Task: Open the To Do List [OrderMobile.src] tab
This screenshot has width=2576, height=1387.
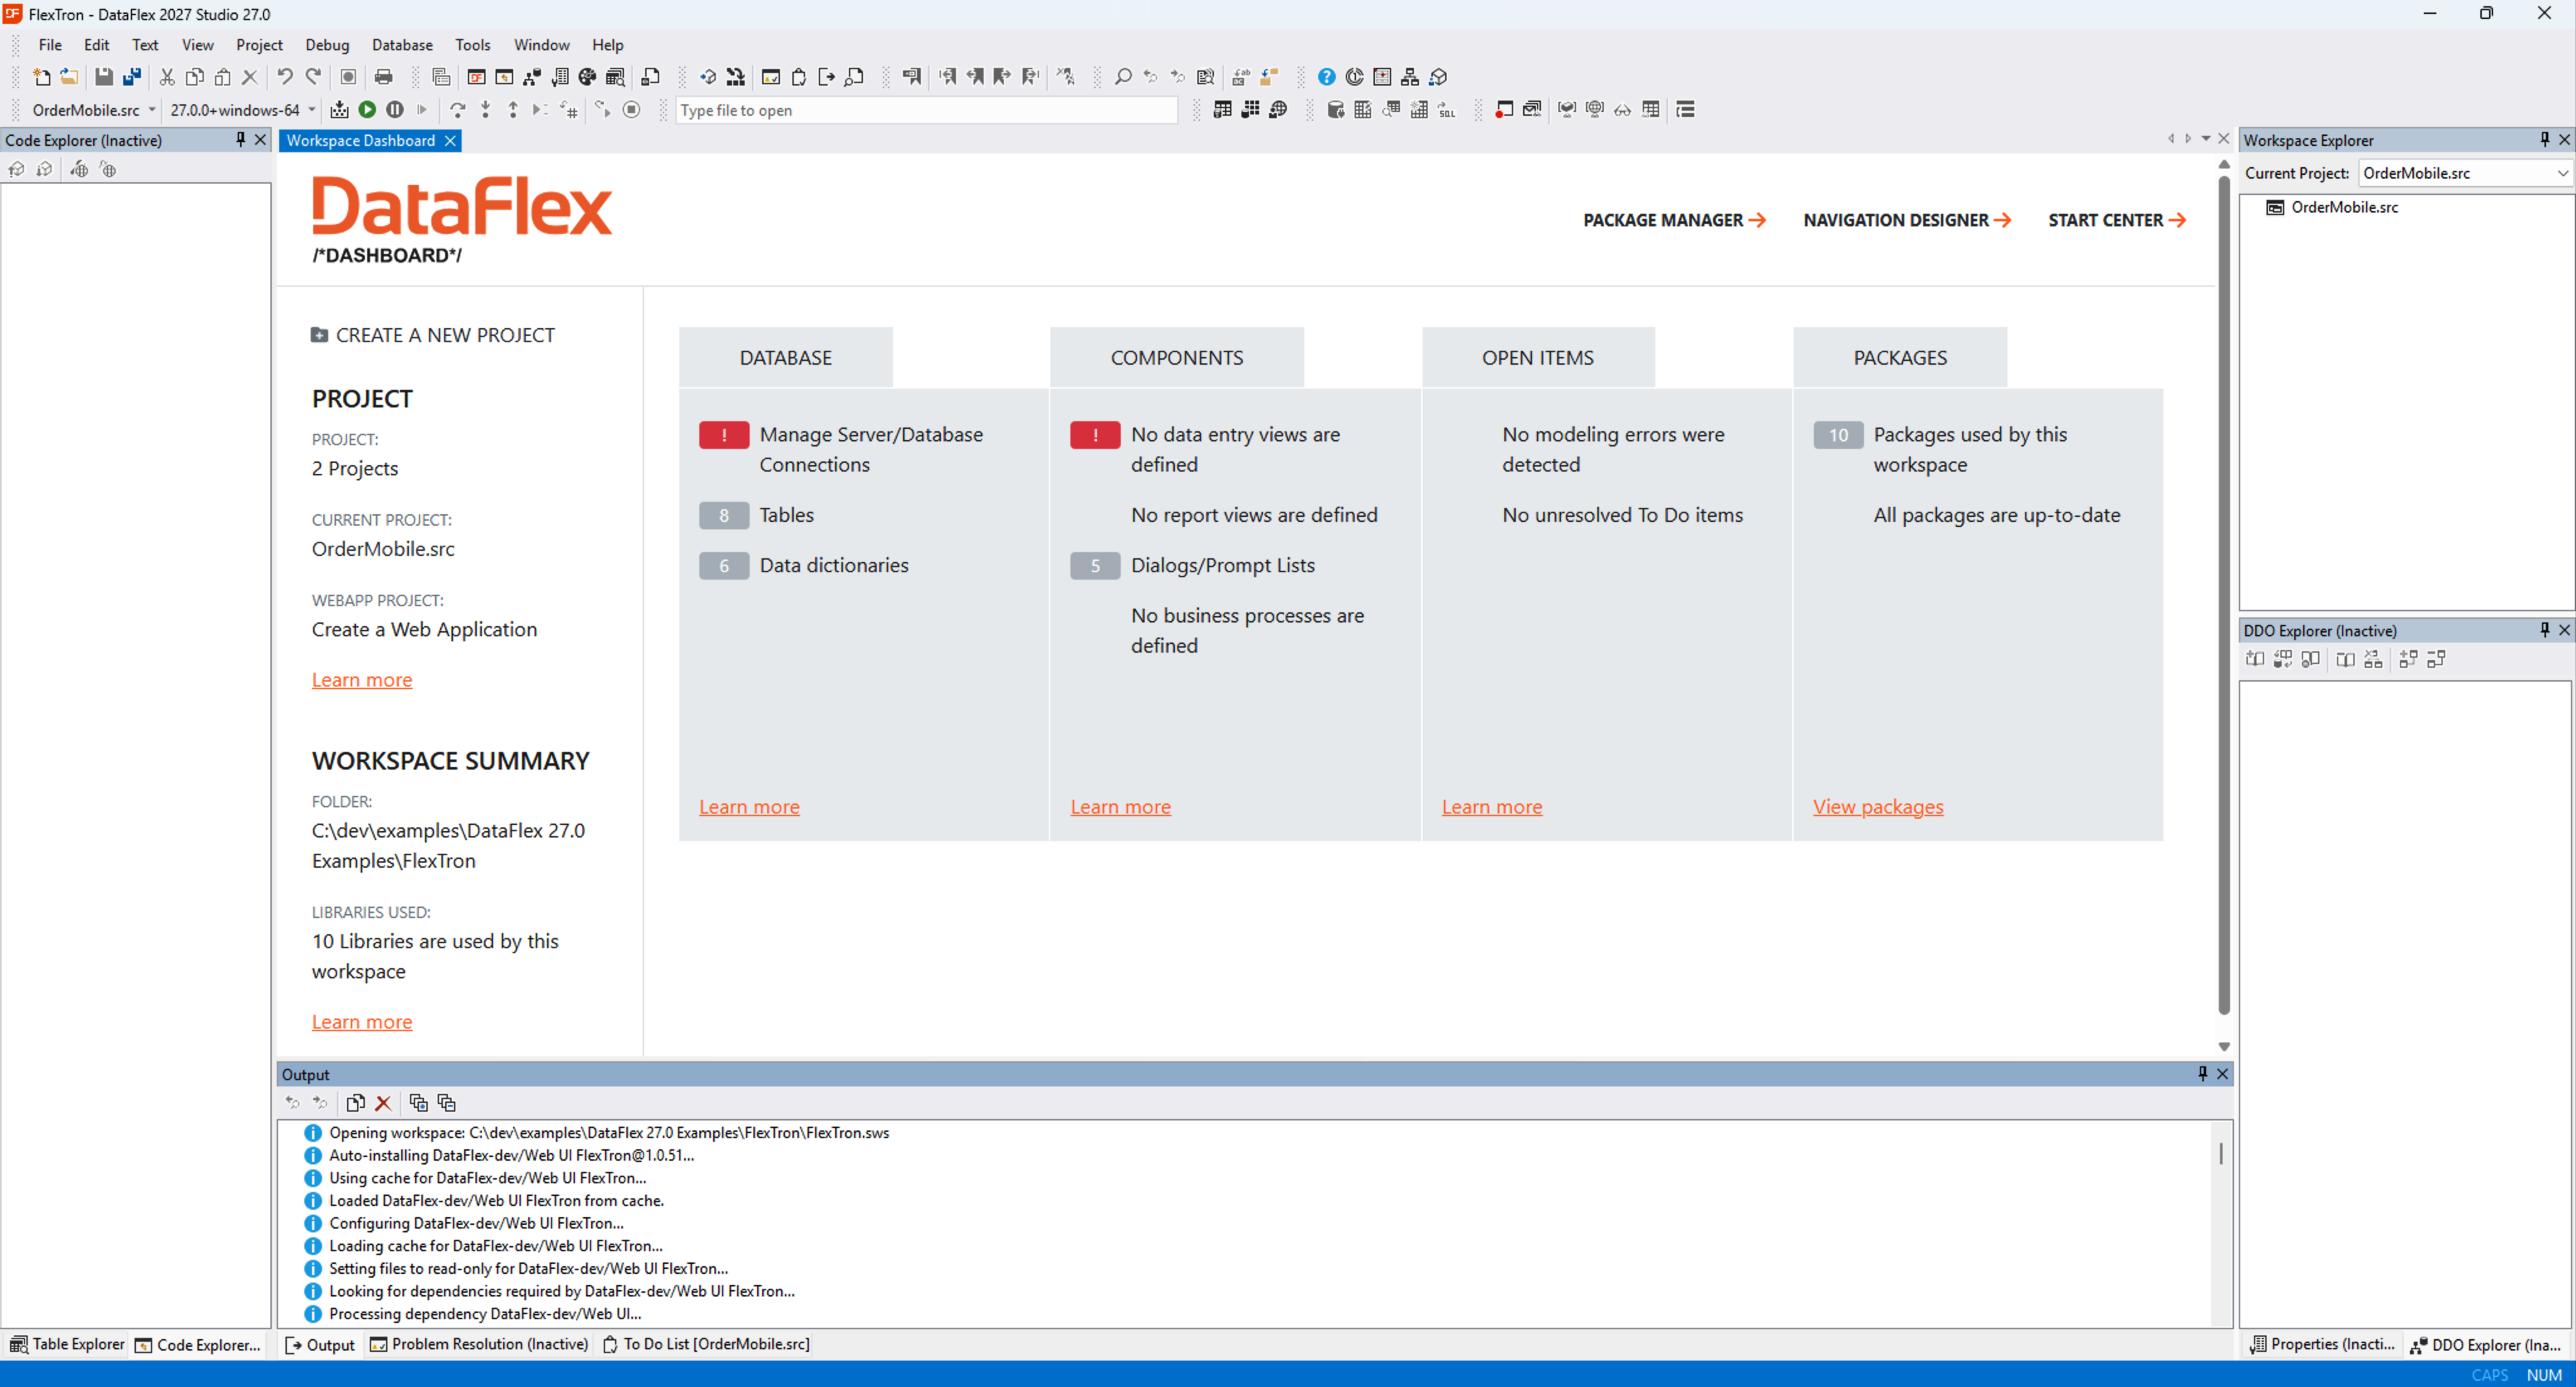Action: coord(706,1345)
